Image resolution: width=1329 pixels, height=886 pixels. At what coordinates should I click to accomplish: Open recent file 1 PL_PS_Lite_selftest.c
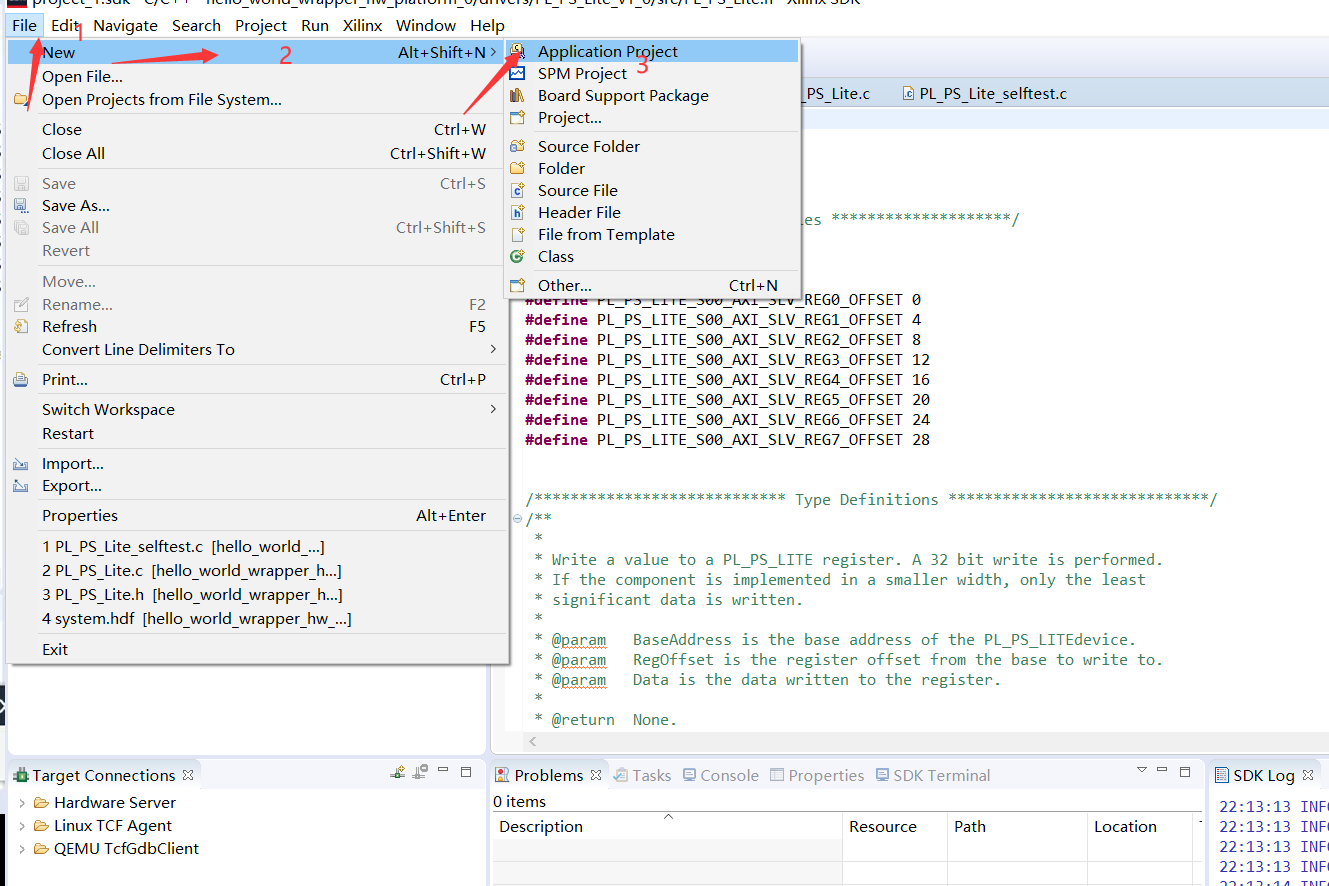[x=257, y=546]
